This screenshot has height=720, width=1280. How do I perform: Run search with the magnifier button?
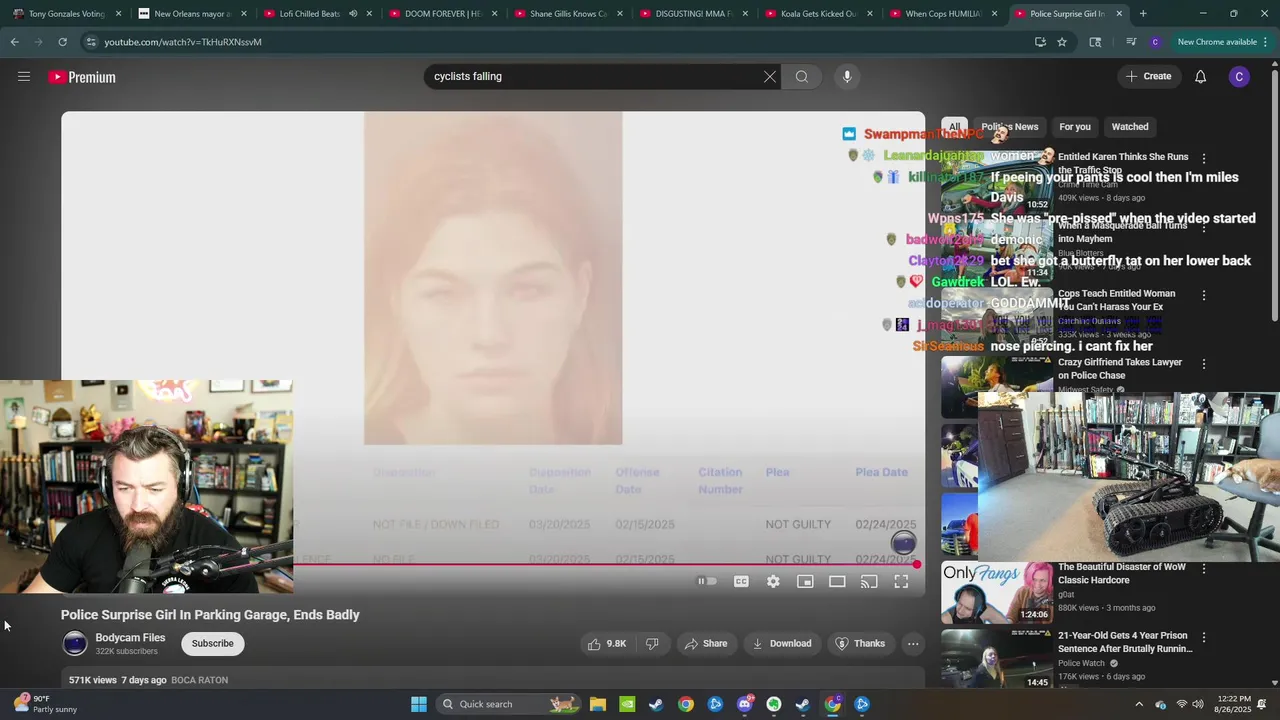[802, 77]
